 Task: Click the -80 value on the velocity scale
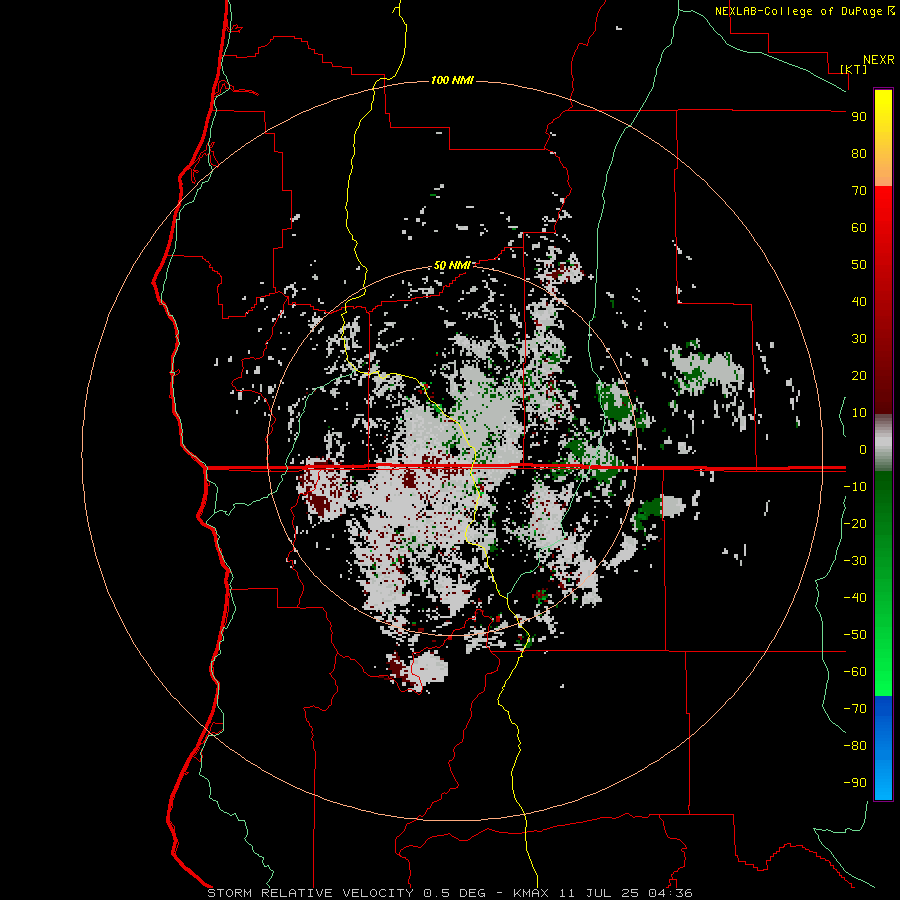[855, 746]
